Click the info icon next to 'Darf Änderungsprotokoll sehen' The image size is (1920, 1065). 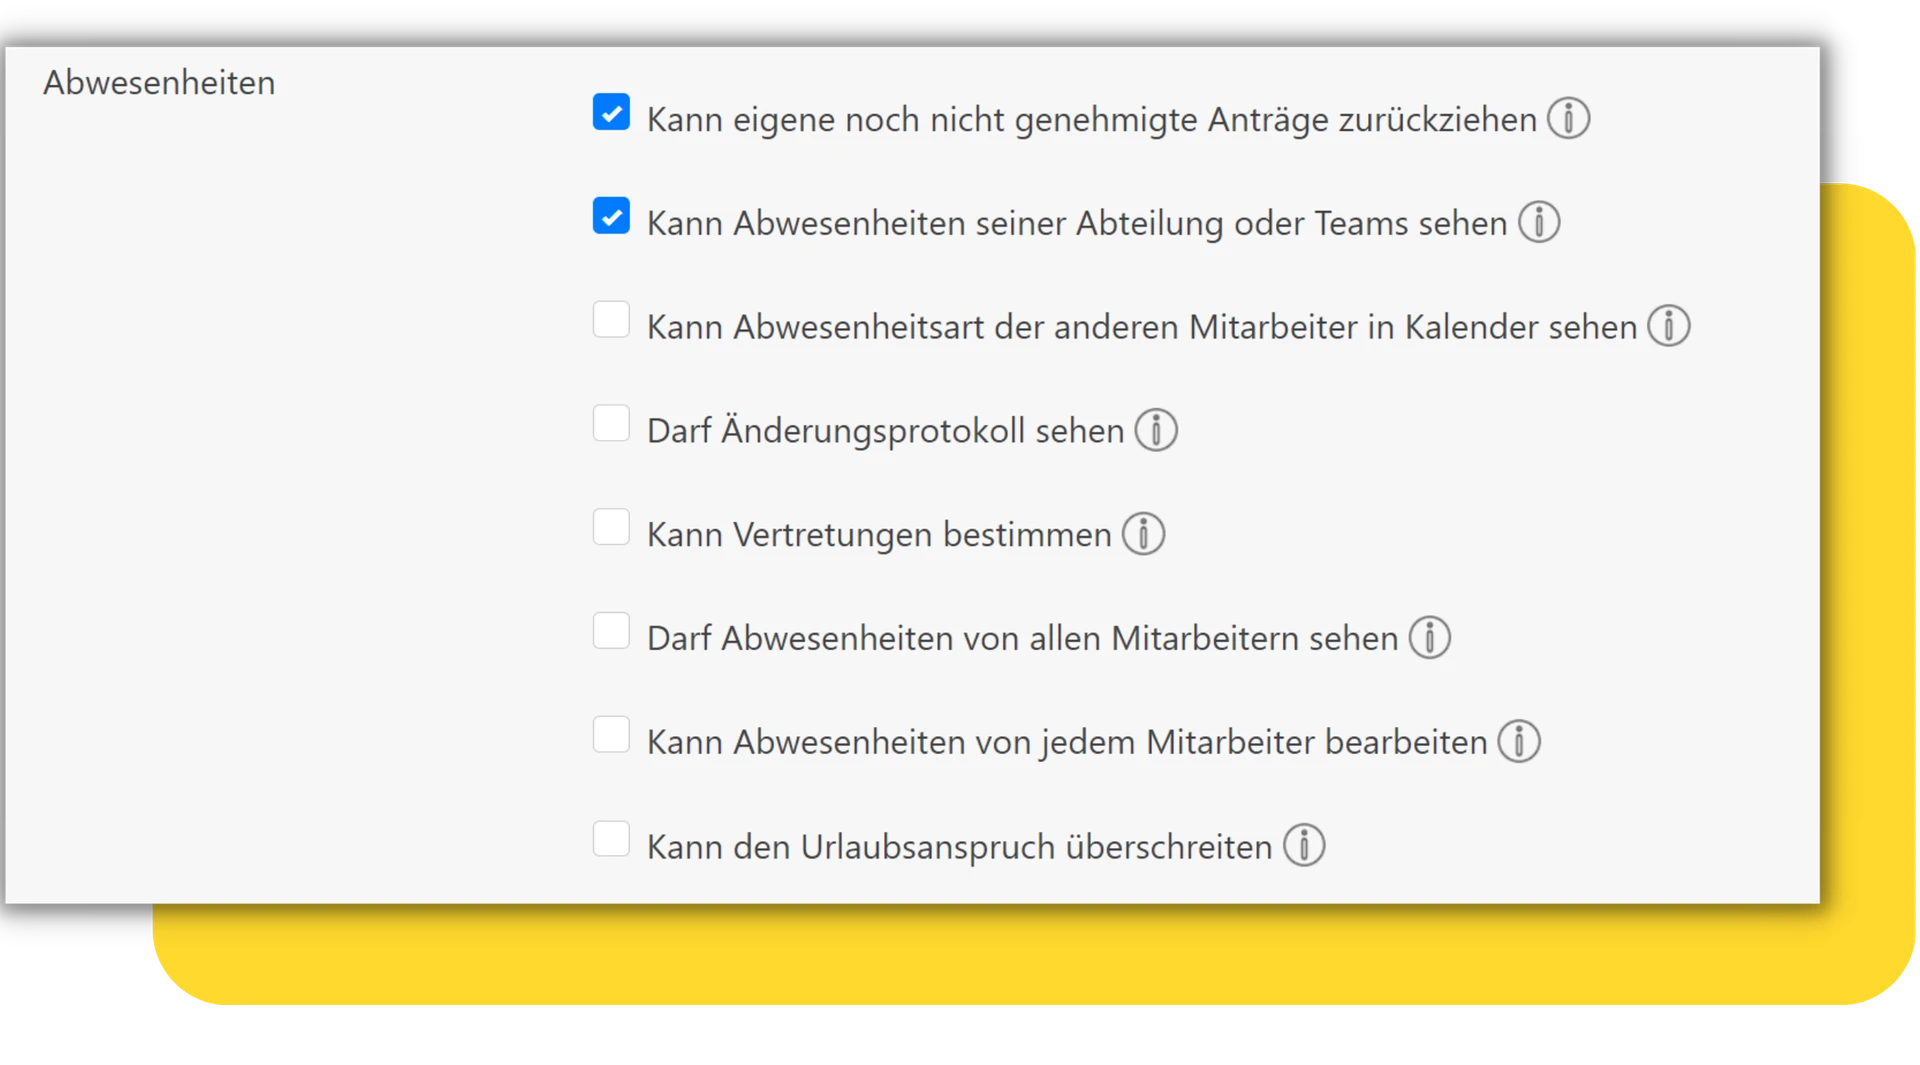click(1156, 430)
